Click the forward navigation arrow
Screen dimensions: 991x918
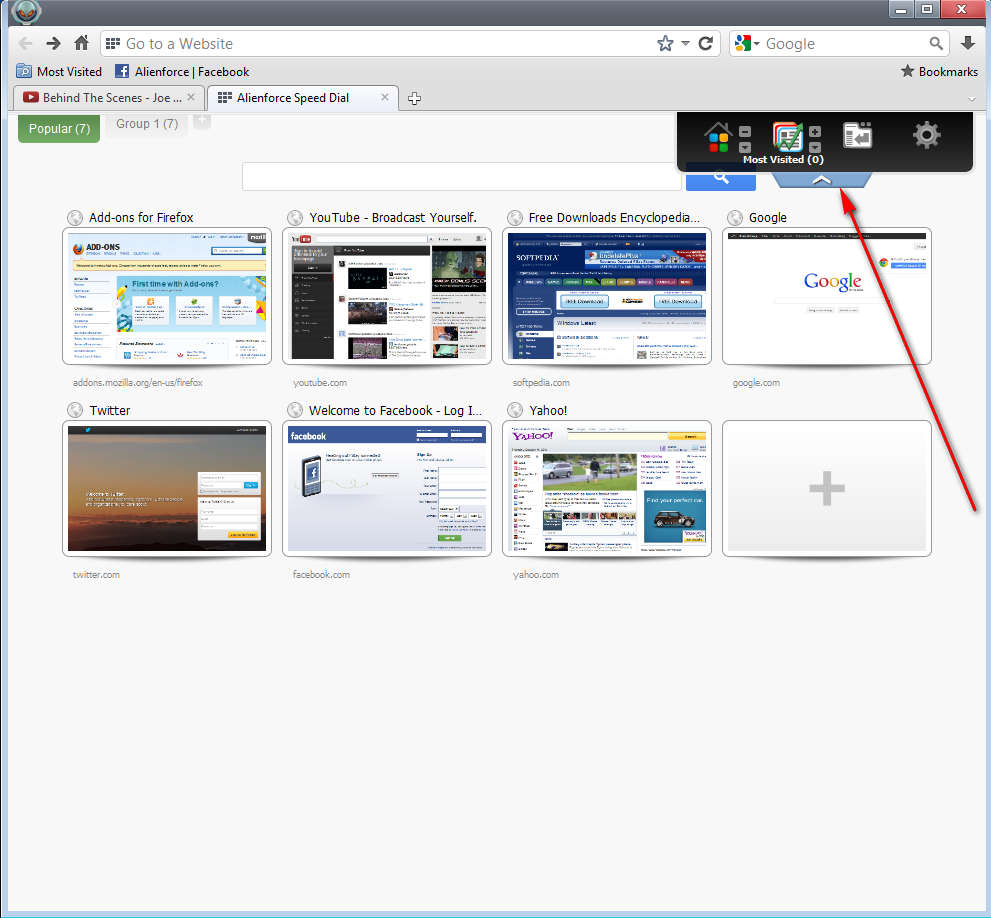tap(54, 44)
